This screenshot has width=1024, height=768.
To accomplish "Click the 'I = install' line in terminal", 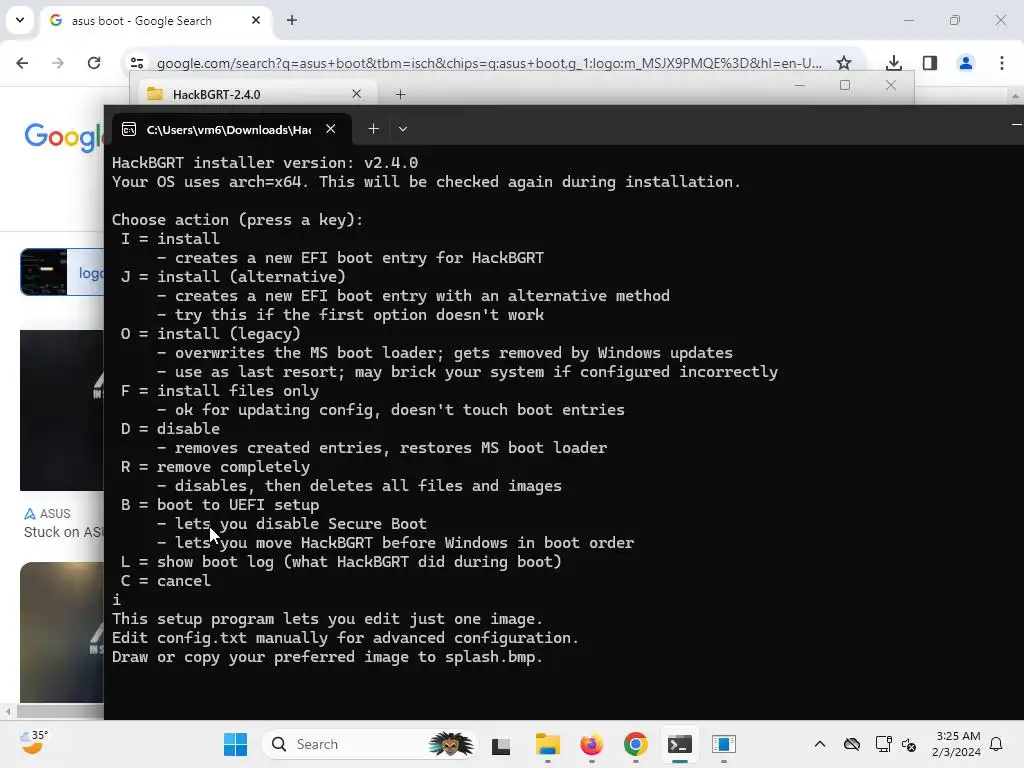I will [x=170, y=238].
